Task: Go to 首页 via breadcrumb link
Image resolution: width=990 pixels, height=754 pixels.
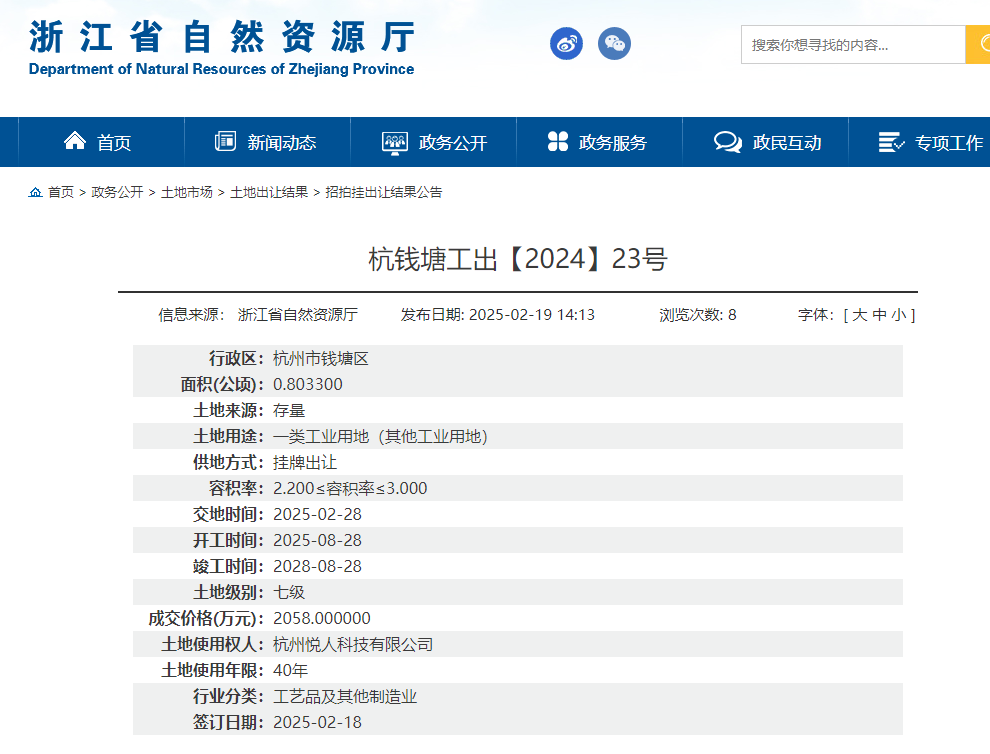Action: click(61, 192)
